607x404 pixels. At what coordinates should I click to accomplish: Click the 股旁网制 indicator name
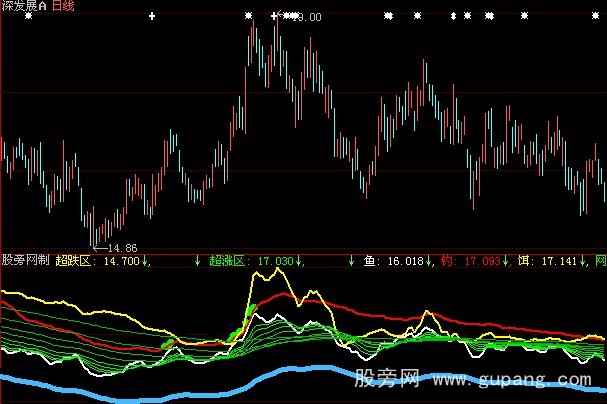pos(25,261)
